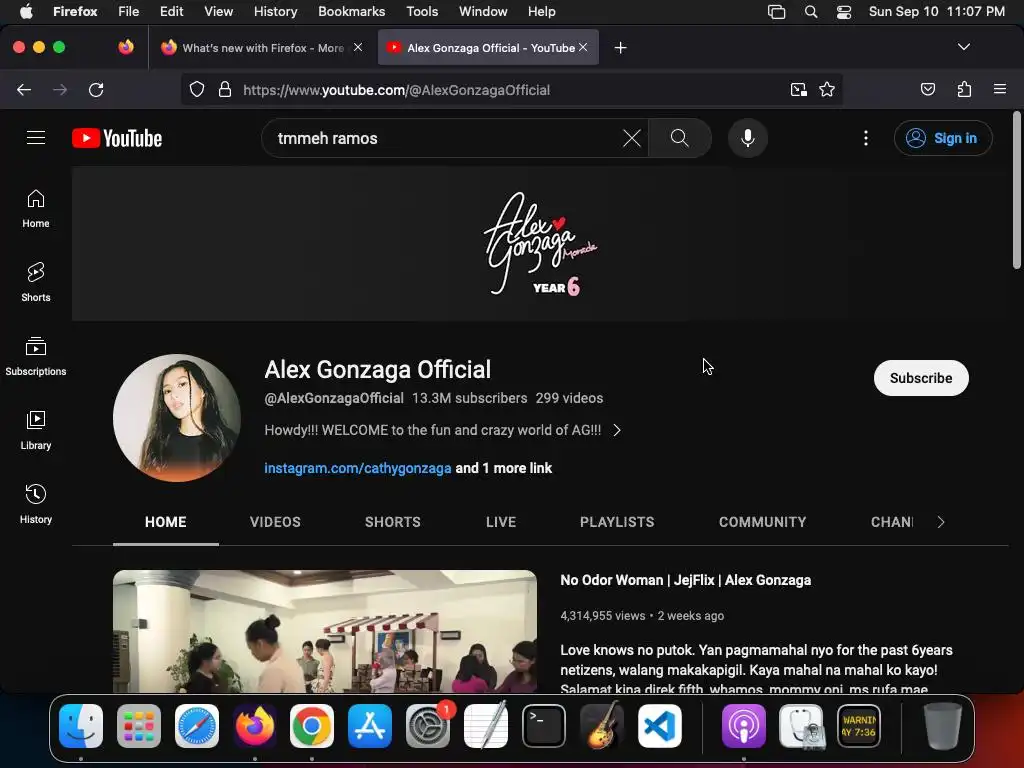Close the Alex Gonzaga Official tab
This screenshot has height=768, width=1024.
[x=583, y=47]
